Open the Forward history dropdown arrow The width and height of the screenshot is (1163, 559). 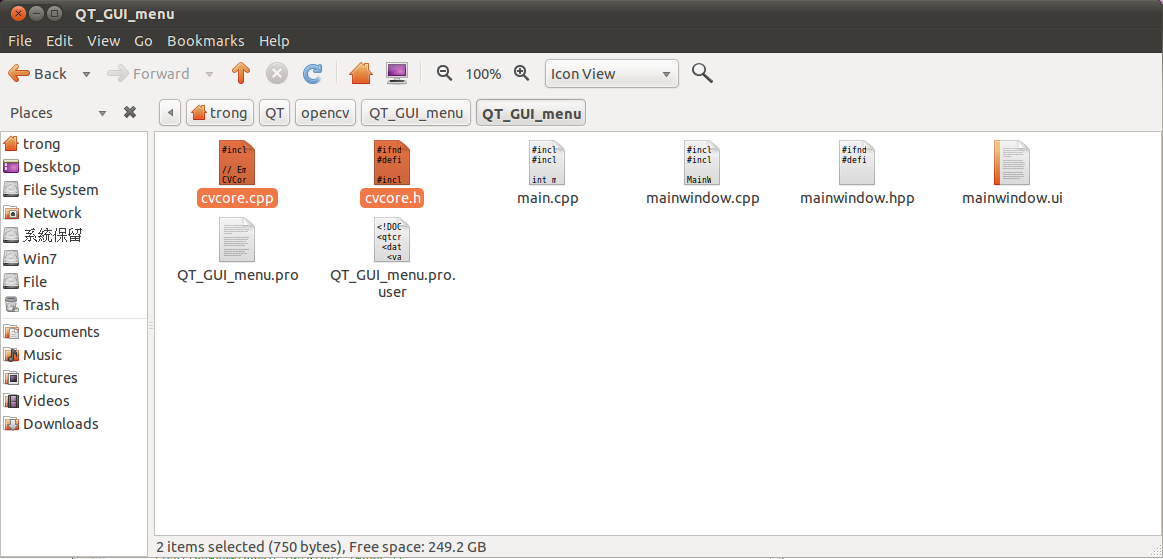tap(209, 74)
